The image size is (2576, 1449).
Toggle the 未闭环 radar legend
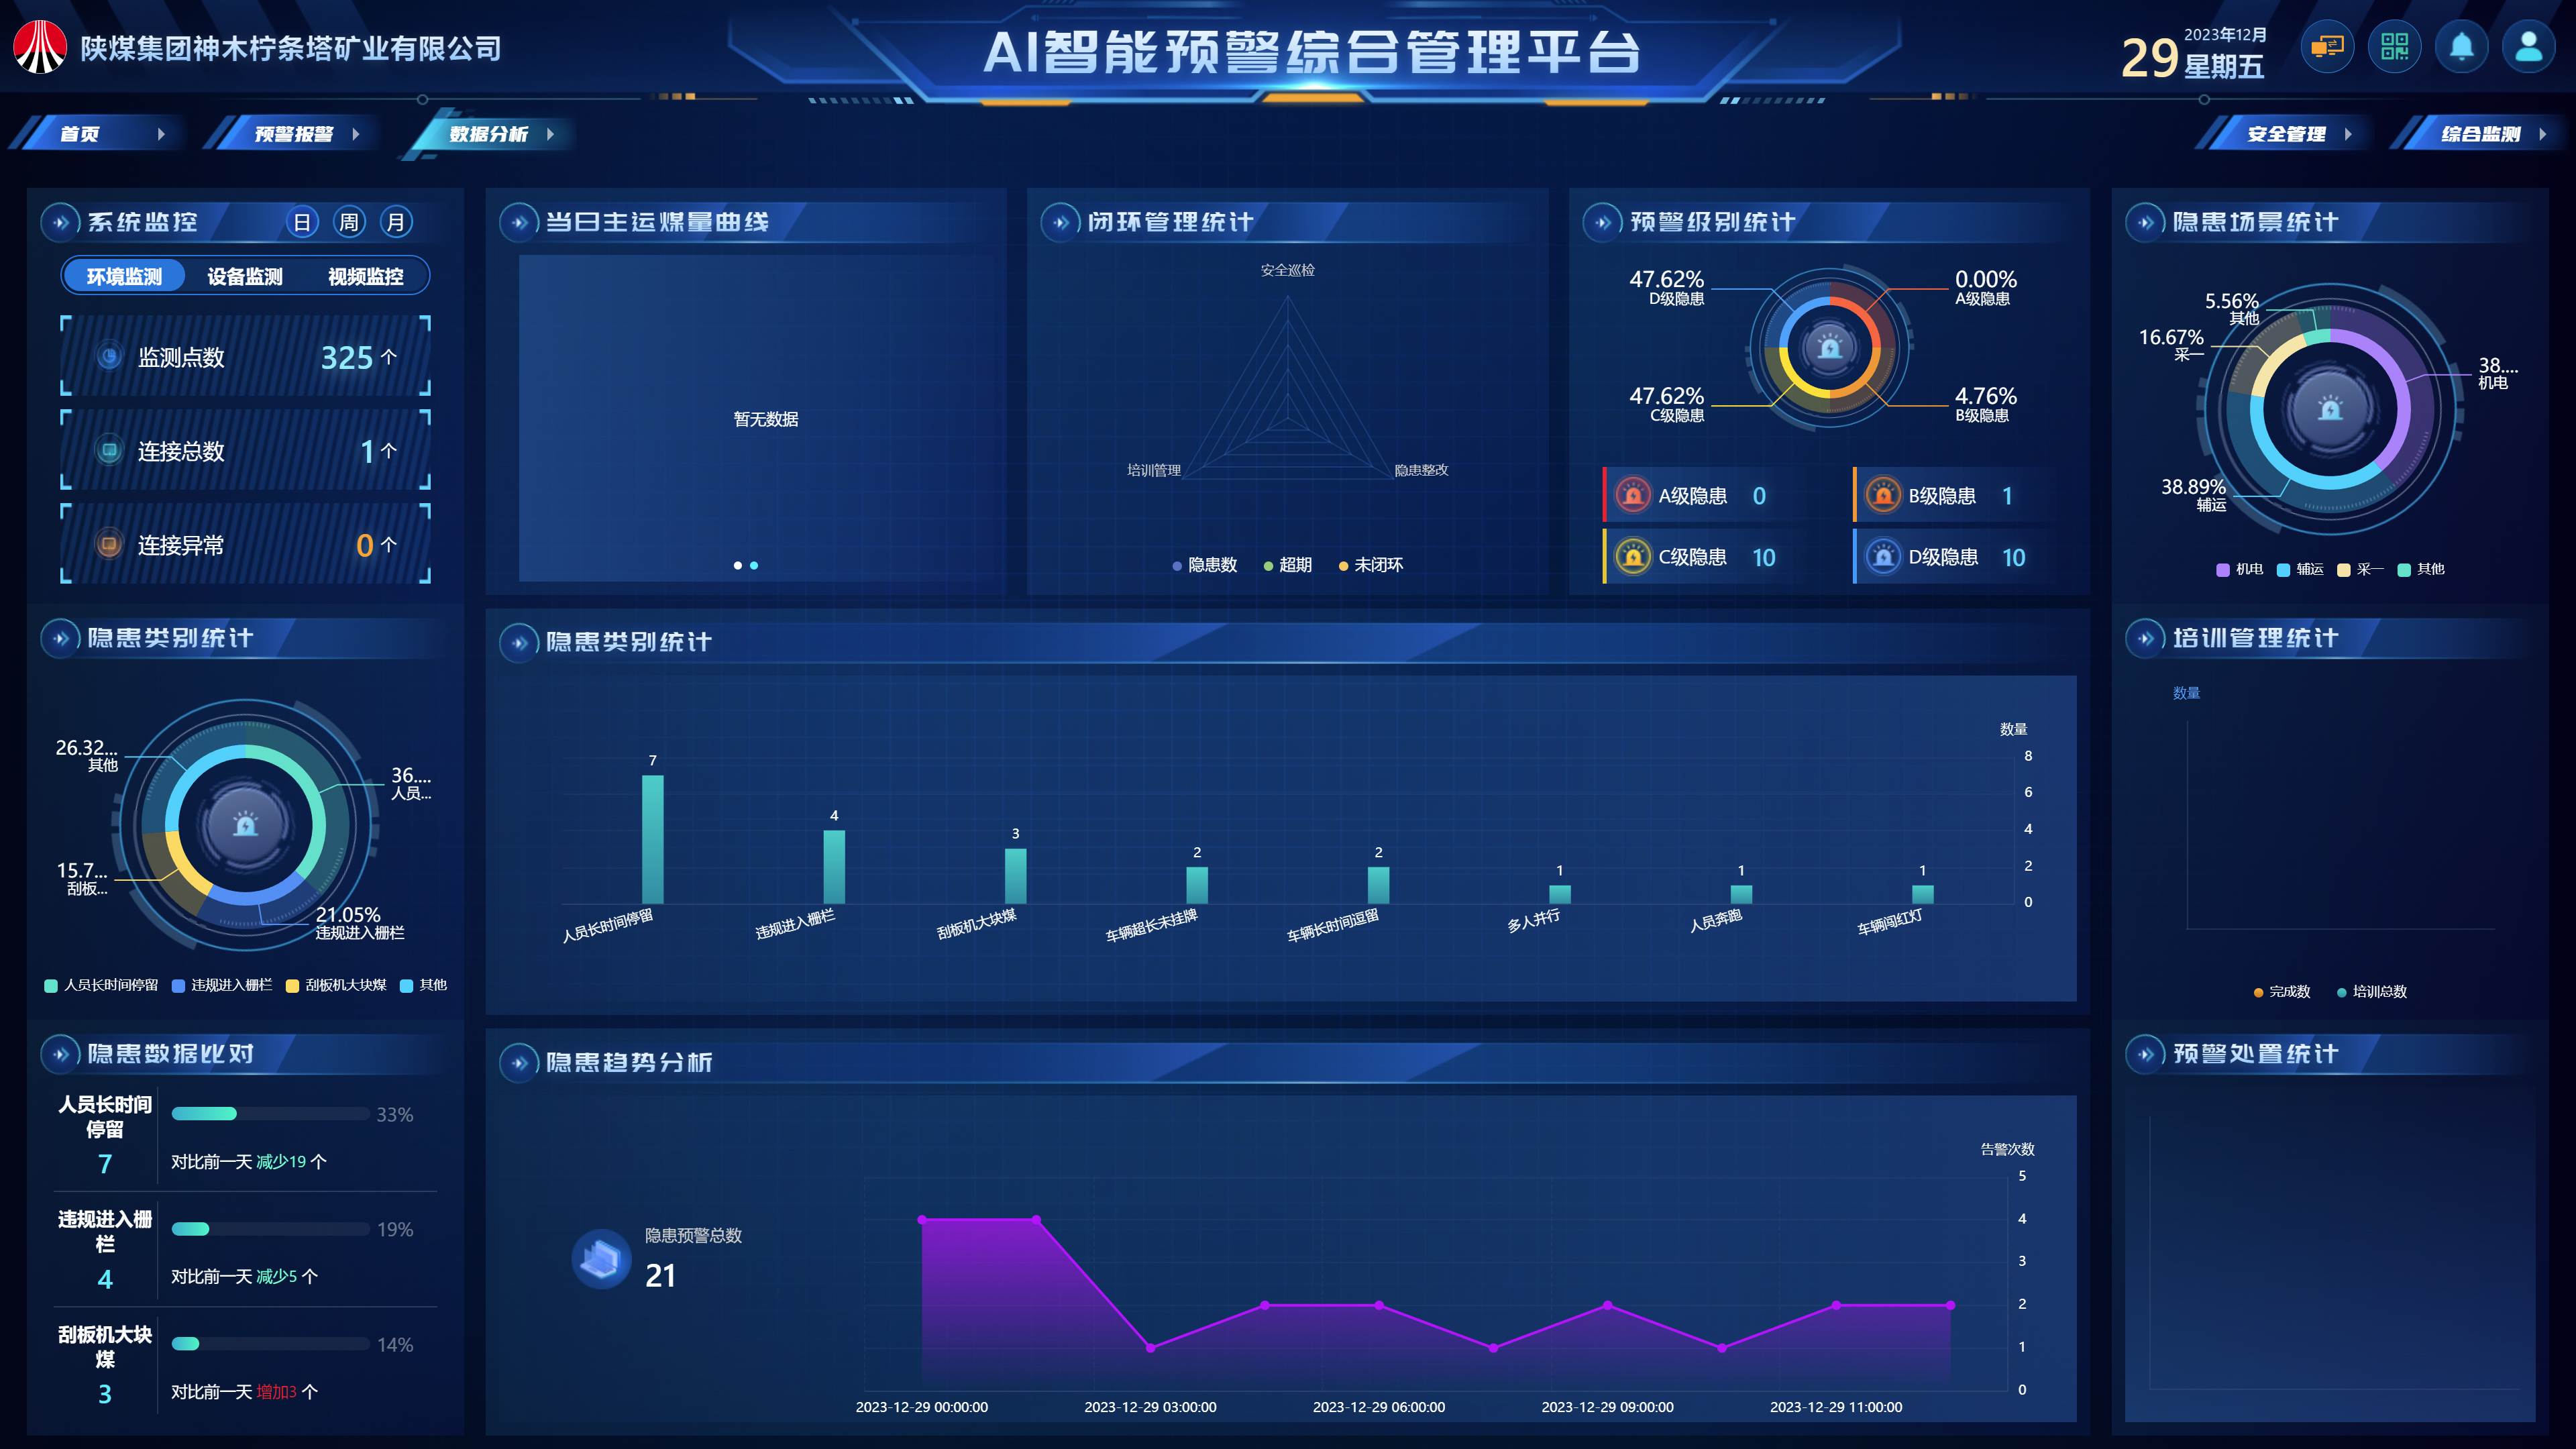(x=1371, y=565)
